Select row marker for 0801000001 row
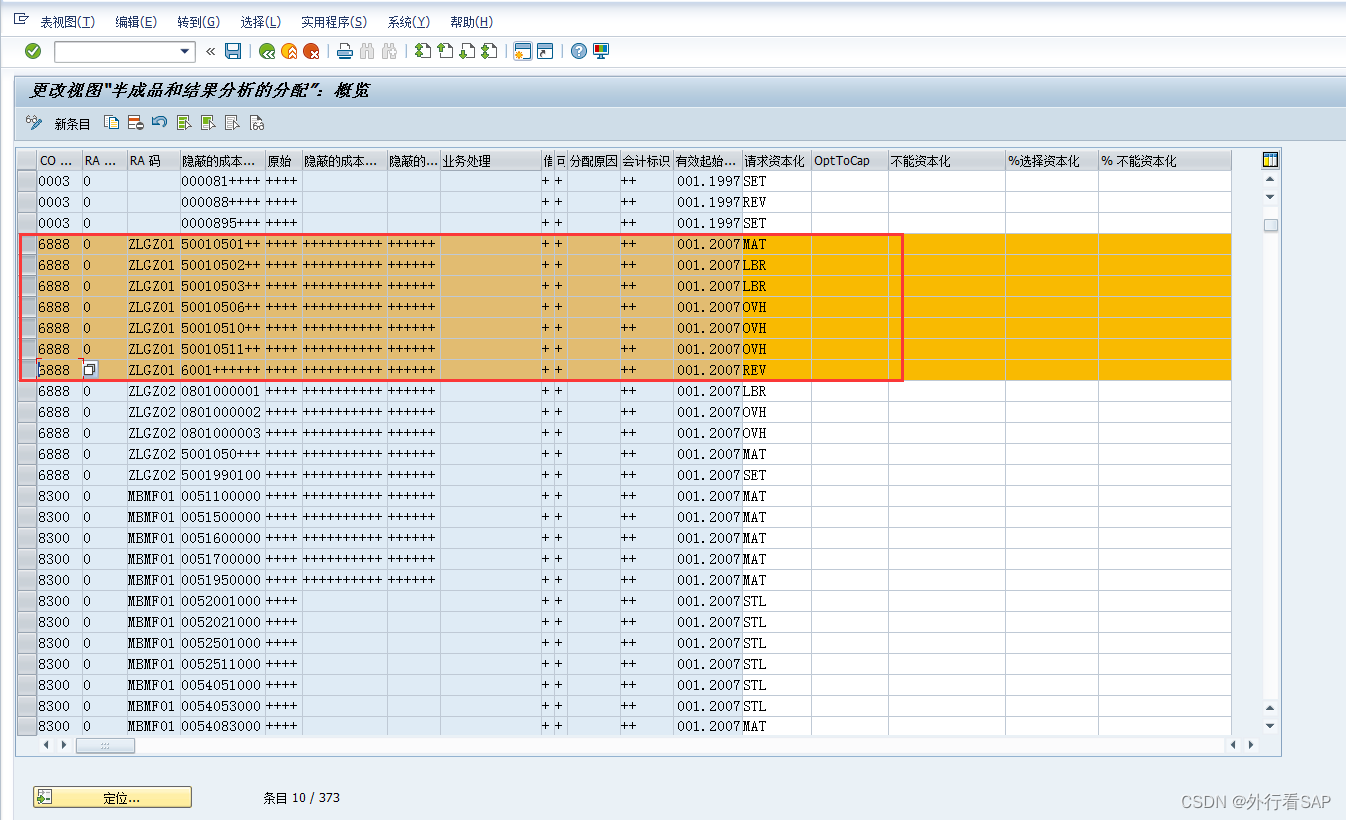The image size is (1346, 820). (x=27, y=391)
